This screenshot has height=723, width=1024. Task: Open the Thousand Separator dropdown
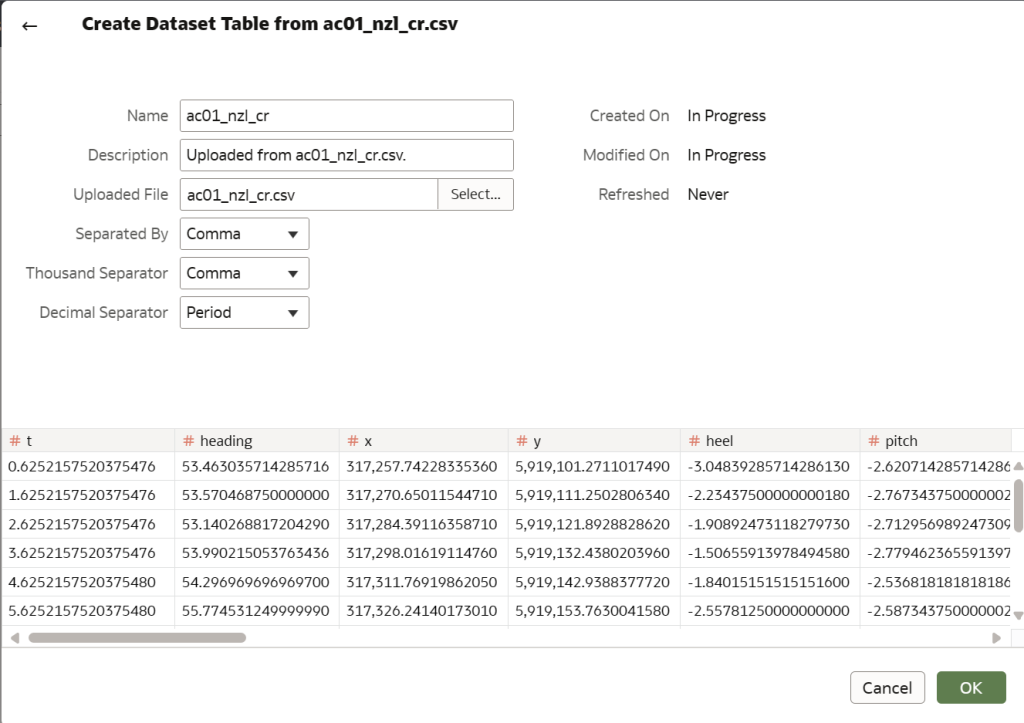pos(244,273)
